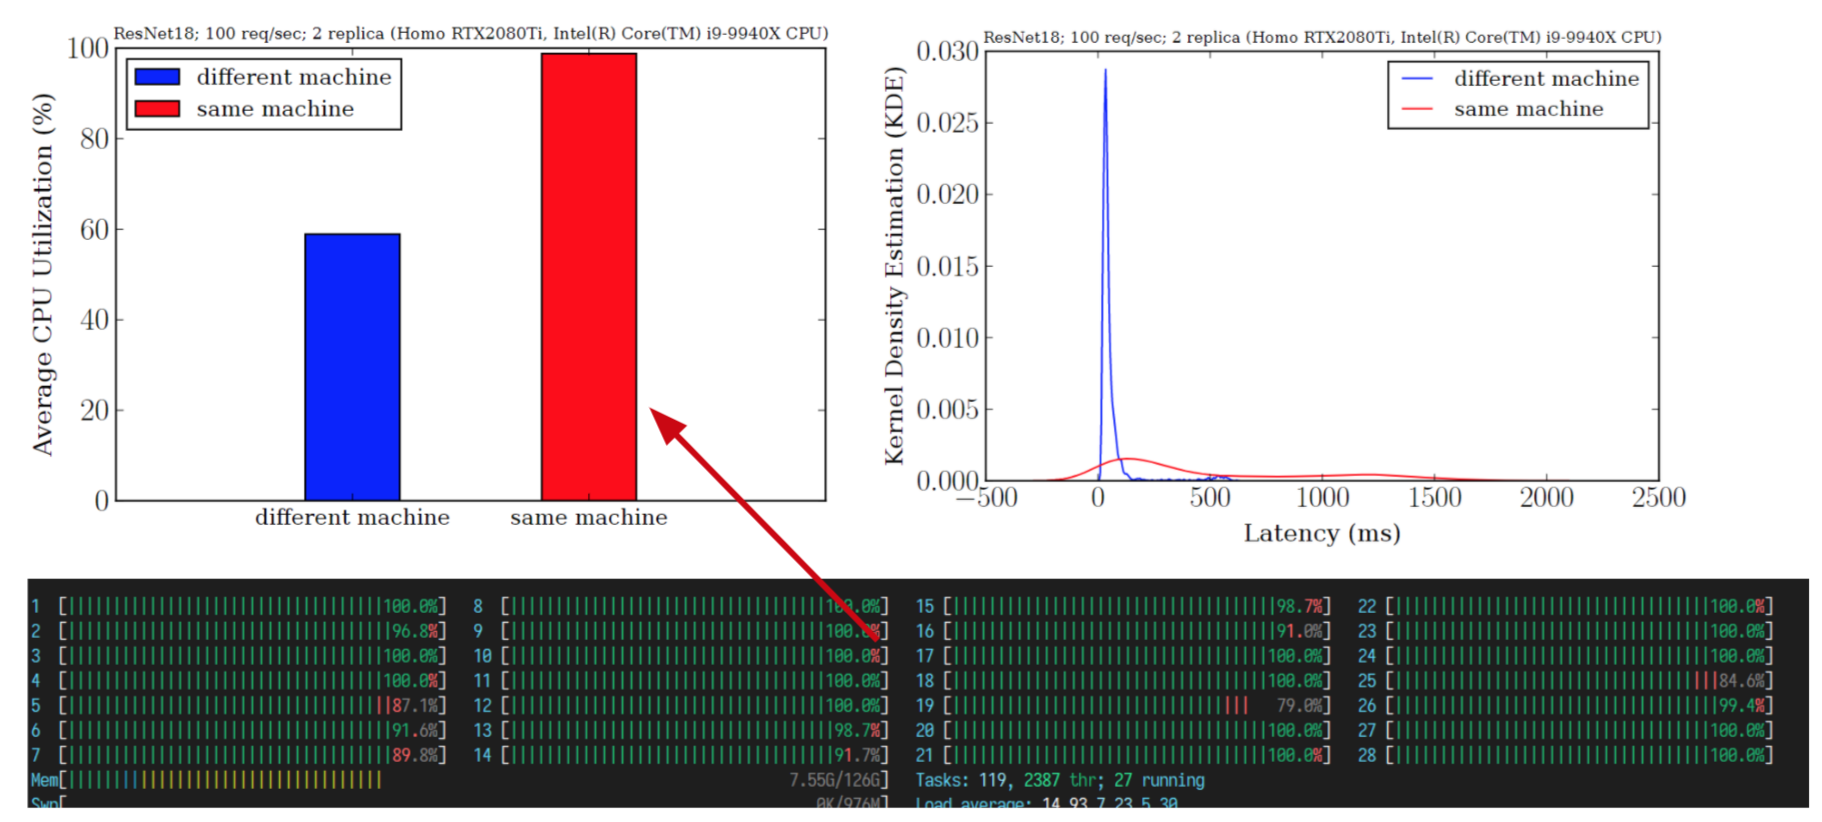Click the '60' tick on CPU utilization axis
This screenshot has height=822, width=1822.
(x=94, y=230)
